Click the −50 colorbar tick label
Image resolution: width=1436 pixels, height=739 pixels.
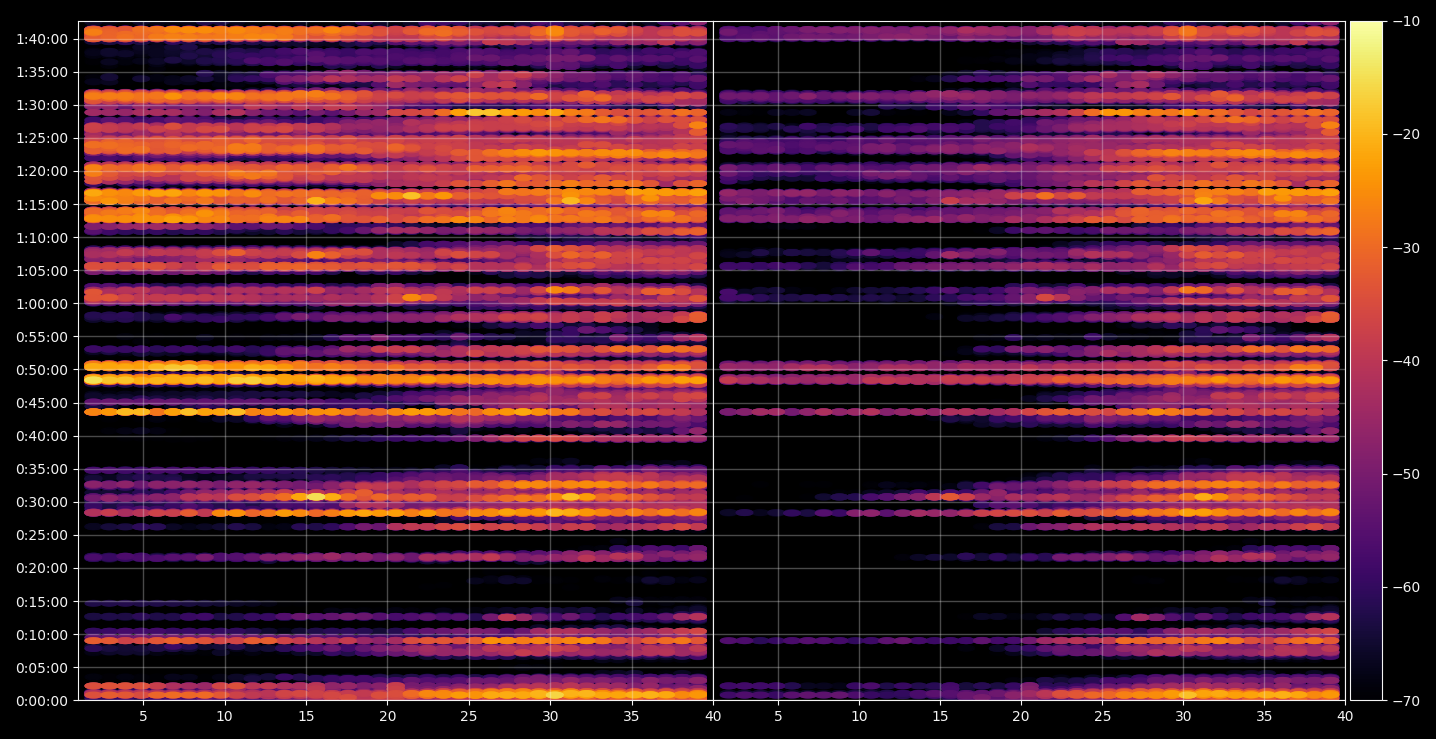point(1406,474)
